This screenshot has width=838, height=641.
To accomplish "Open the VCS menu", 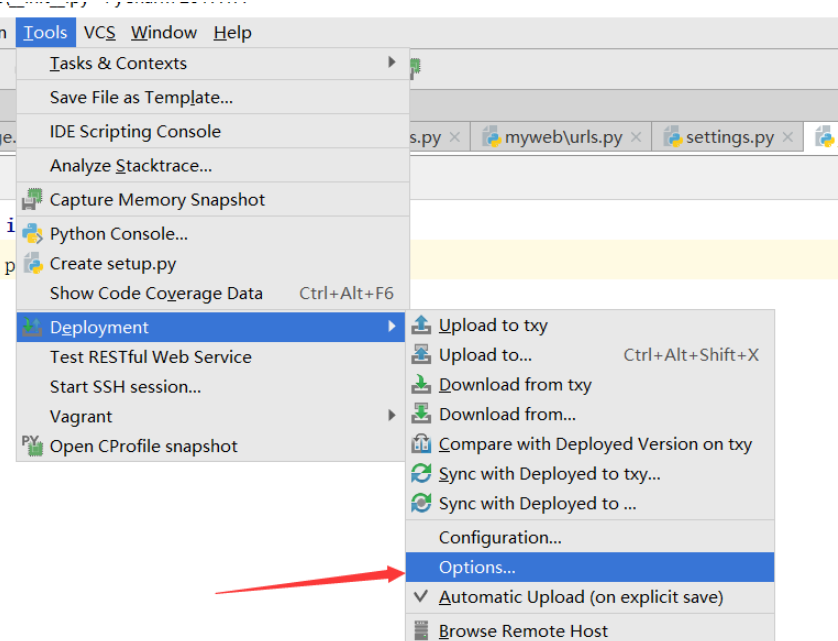I will 99,33.
